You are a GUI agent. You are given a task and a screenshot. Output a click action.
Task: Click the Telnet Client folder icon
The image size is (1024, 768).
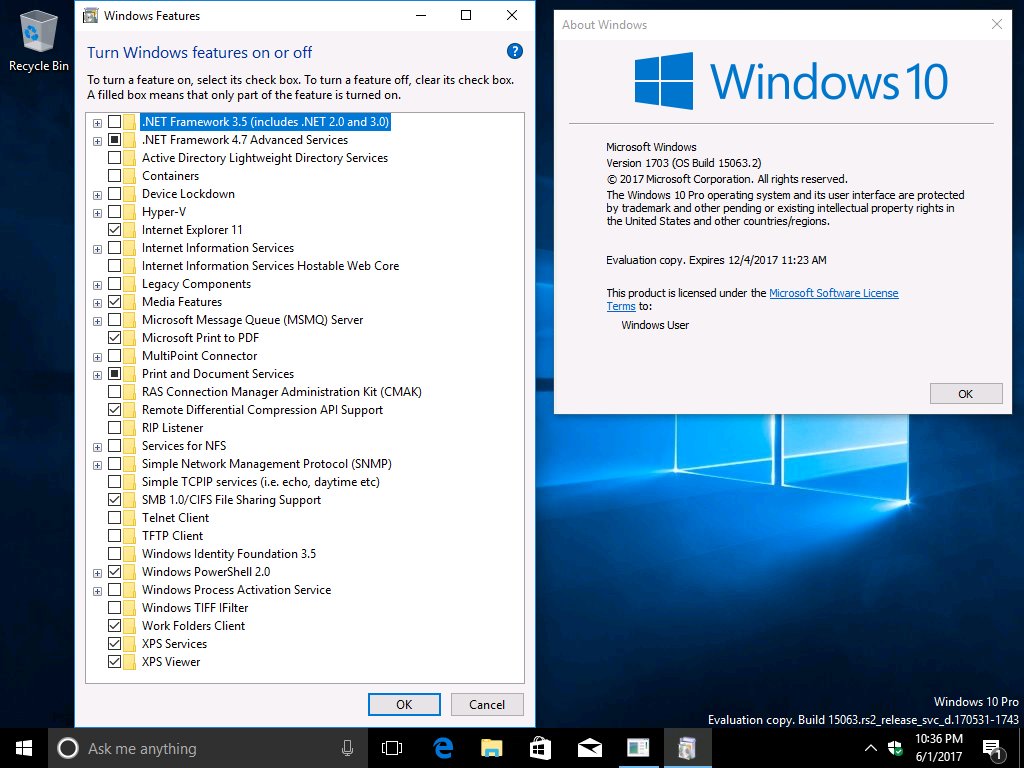[x=130, y=518]
